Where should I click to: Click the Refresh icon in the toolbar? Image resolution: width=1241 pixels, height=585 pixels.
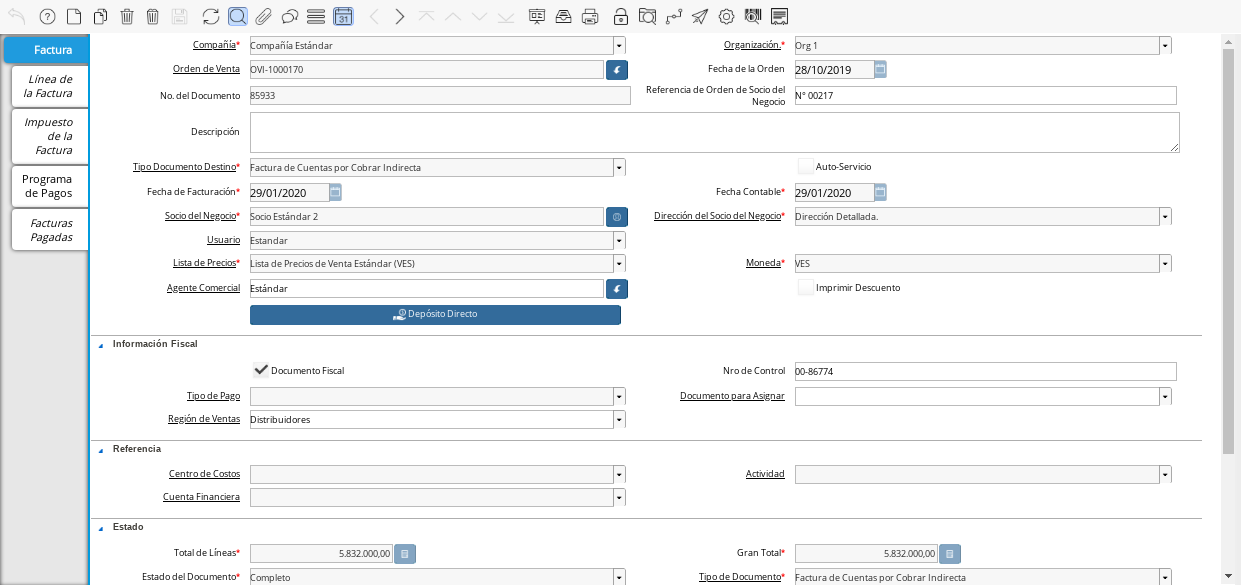point(210,16)
